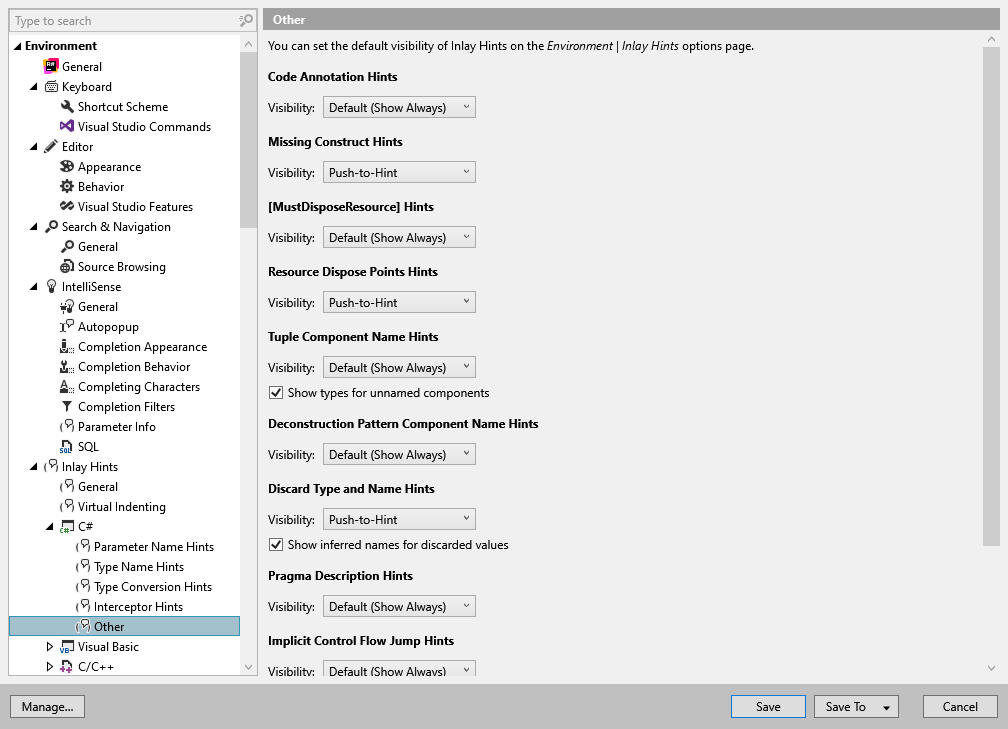Click the Visual Studio Commands icon
Screen dimensions: 1008x729
[67, 127]
